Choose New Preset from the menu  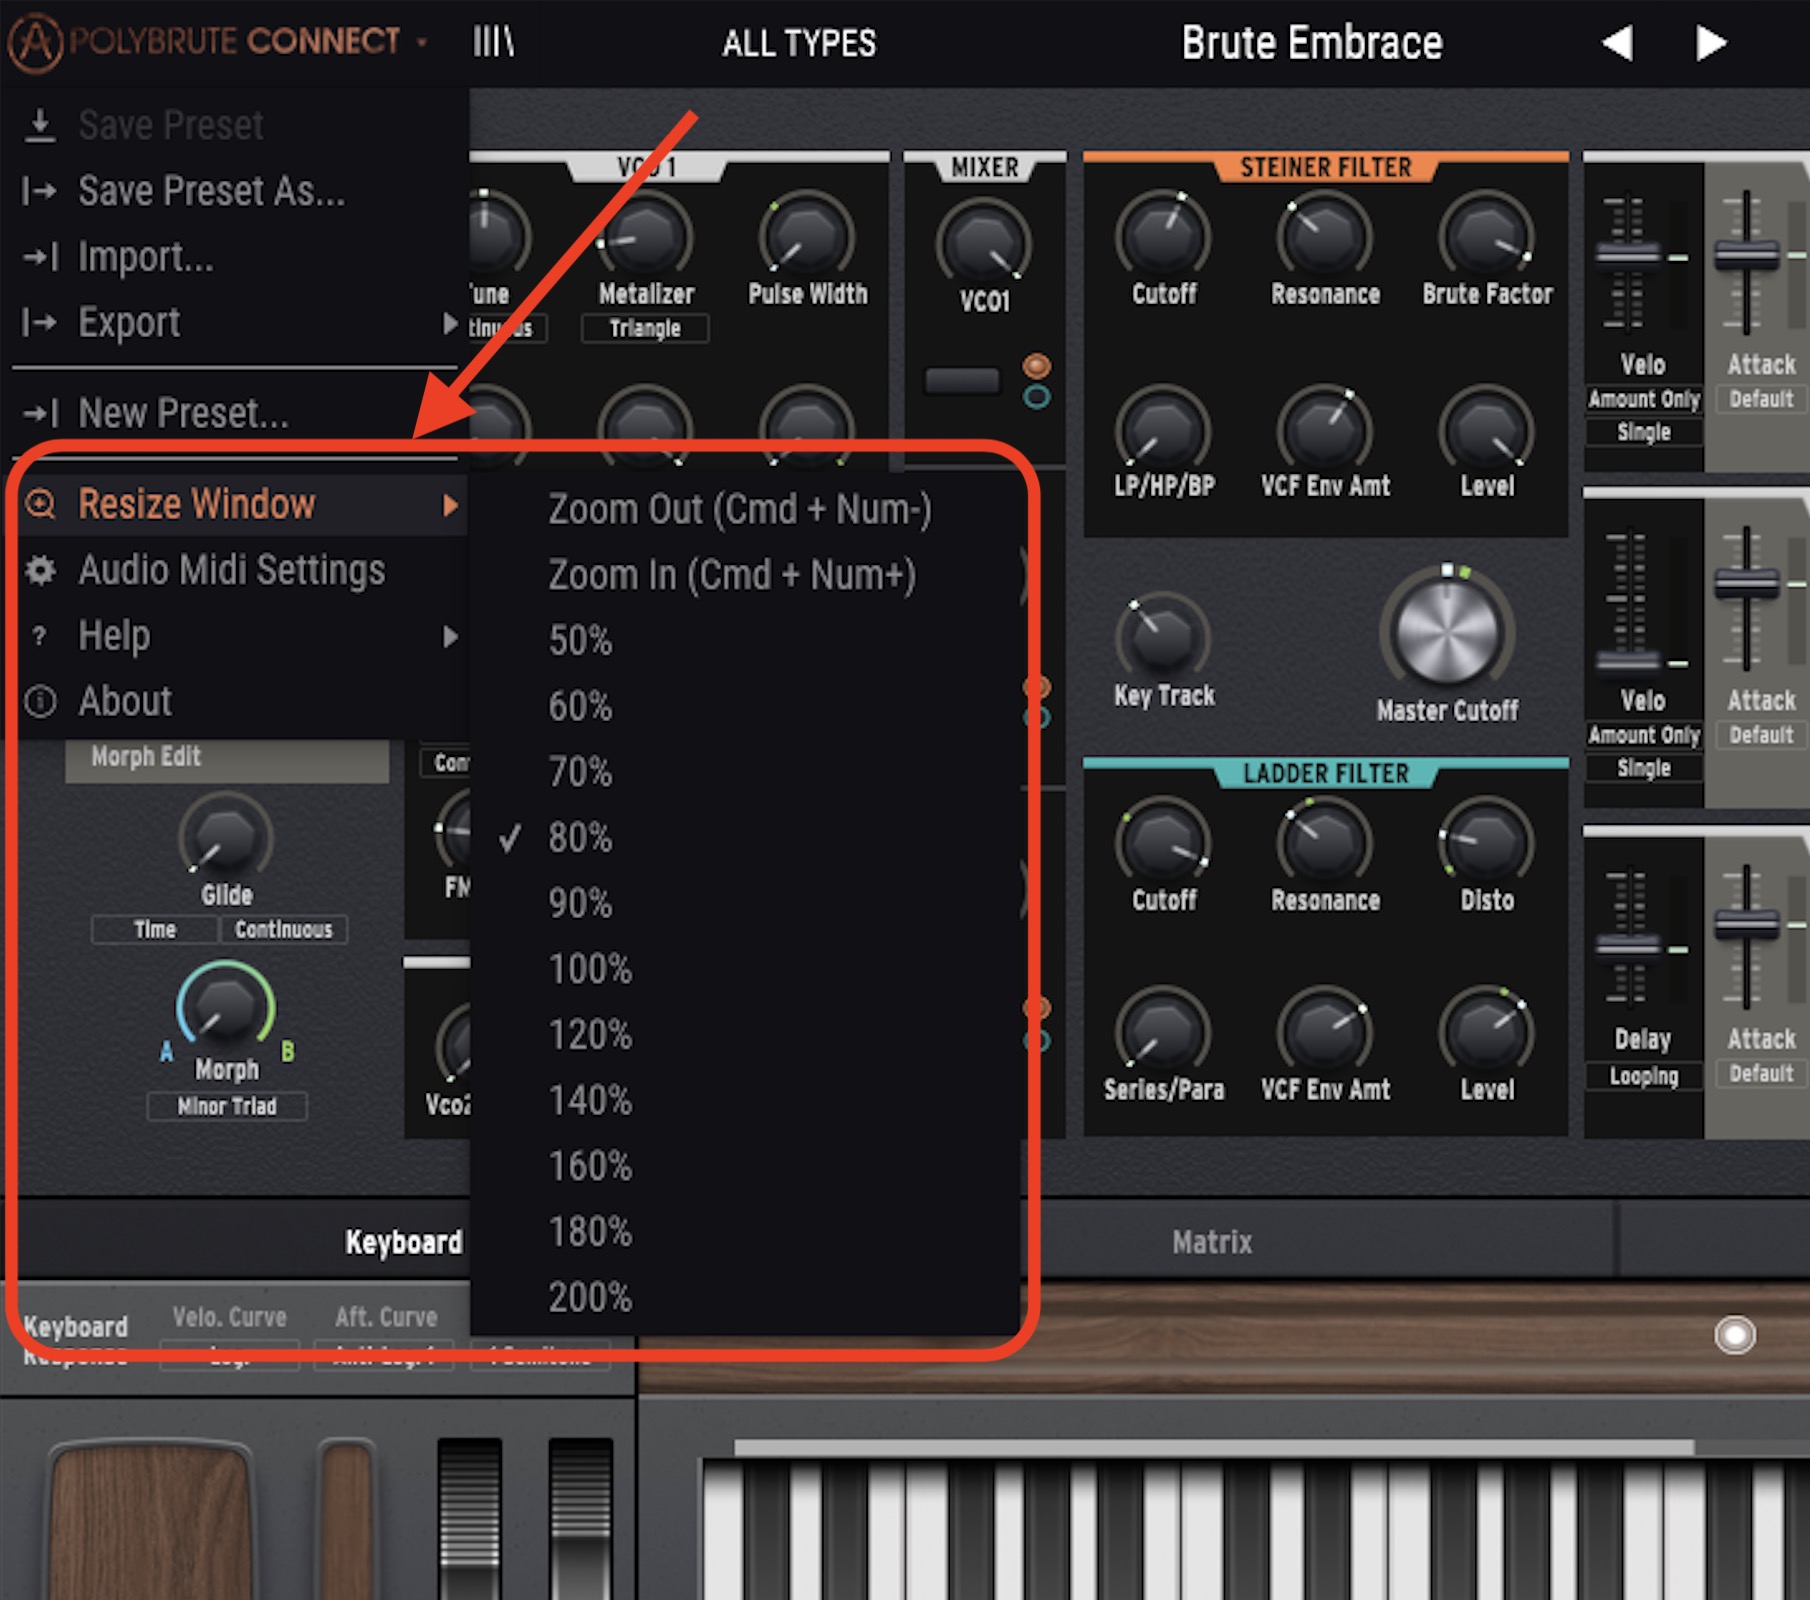point(237,413)
